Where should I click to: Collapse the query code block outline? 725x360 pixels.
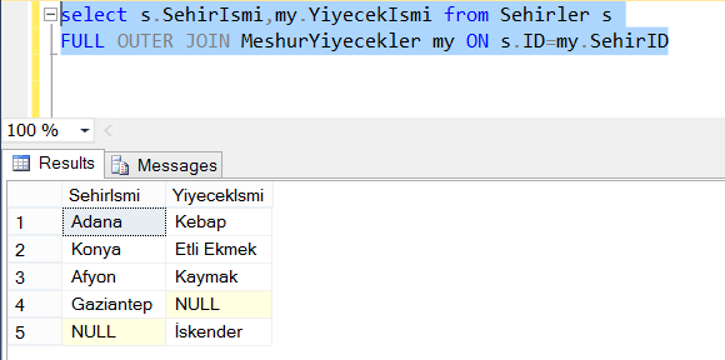50,15
